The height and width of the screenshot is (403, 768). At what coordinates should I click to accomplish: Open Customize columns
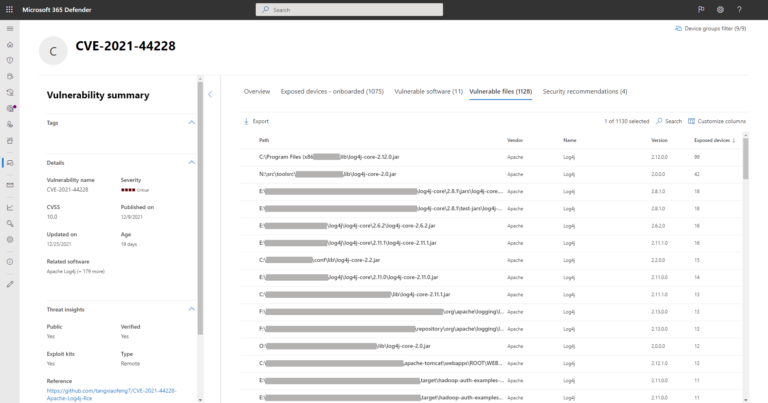[x=717, y=121]
